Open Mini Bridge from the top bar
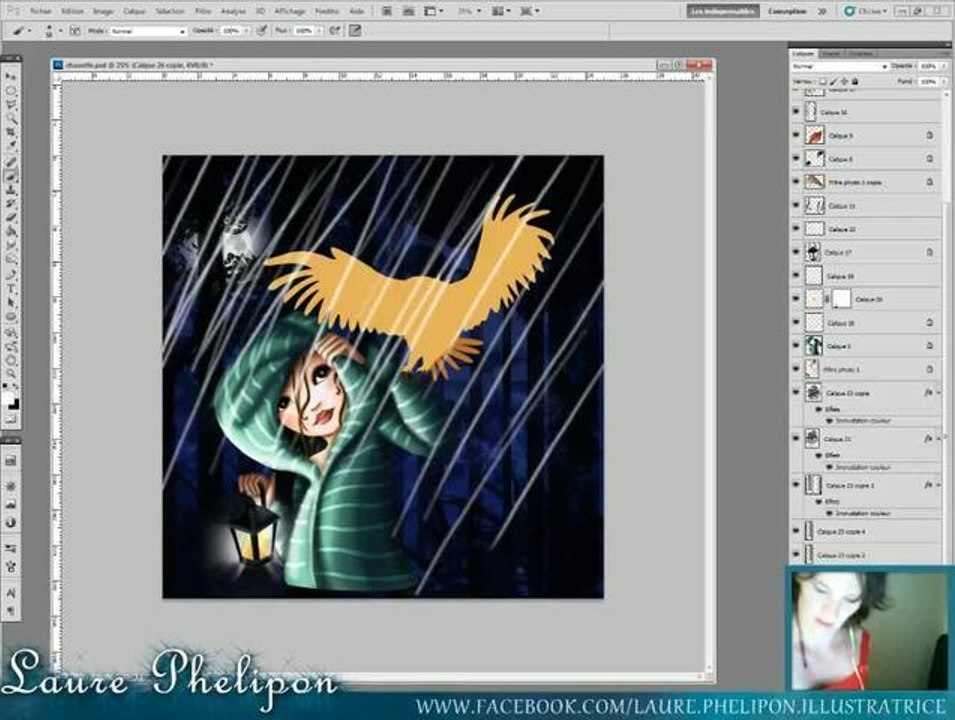 (x=409, y=11)
